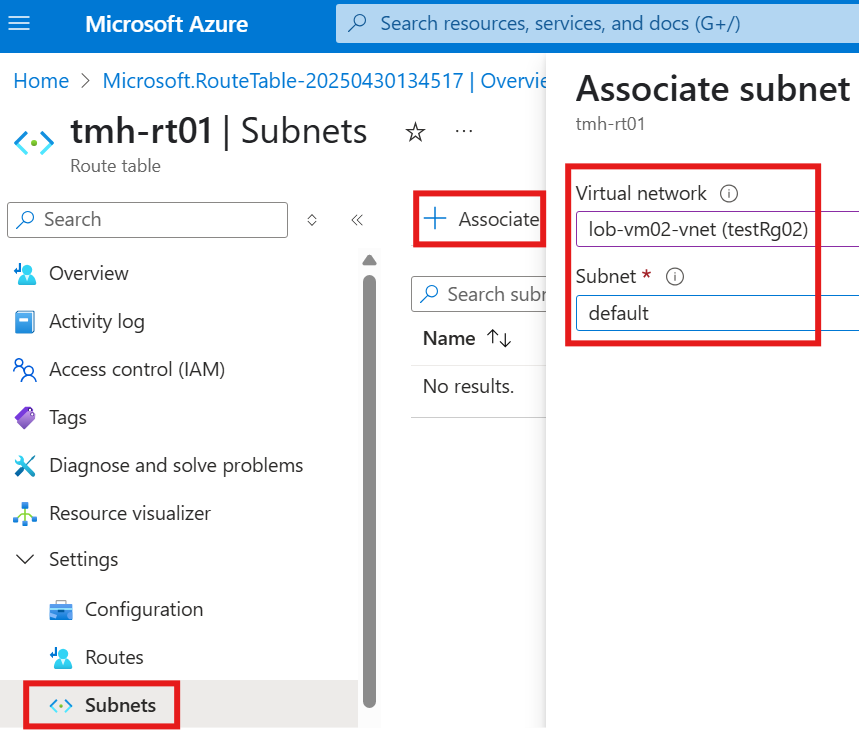Click the Diagnose wrench icon
This screenshot has width=859, height=730.
tap(25, 466)
